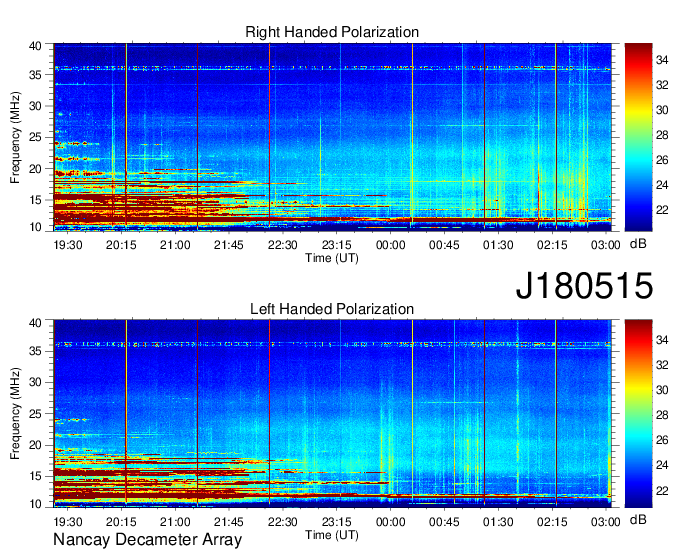Click the right-handed polarization spectrogram image
680x552 pixels.
click(x=332, y=137)
